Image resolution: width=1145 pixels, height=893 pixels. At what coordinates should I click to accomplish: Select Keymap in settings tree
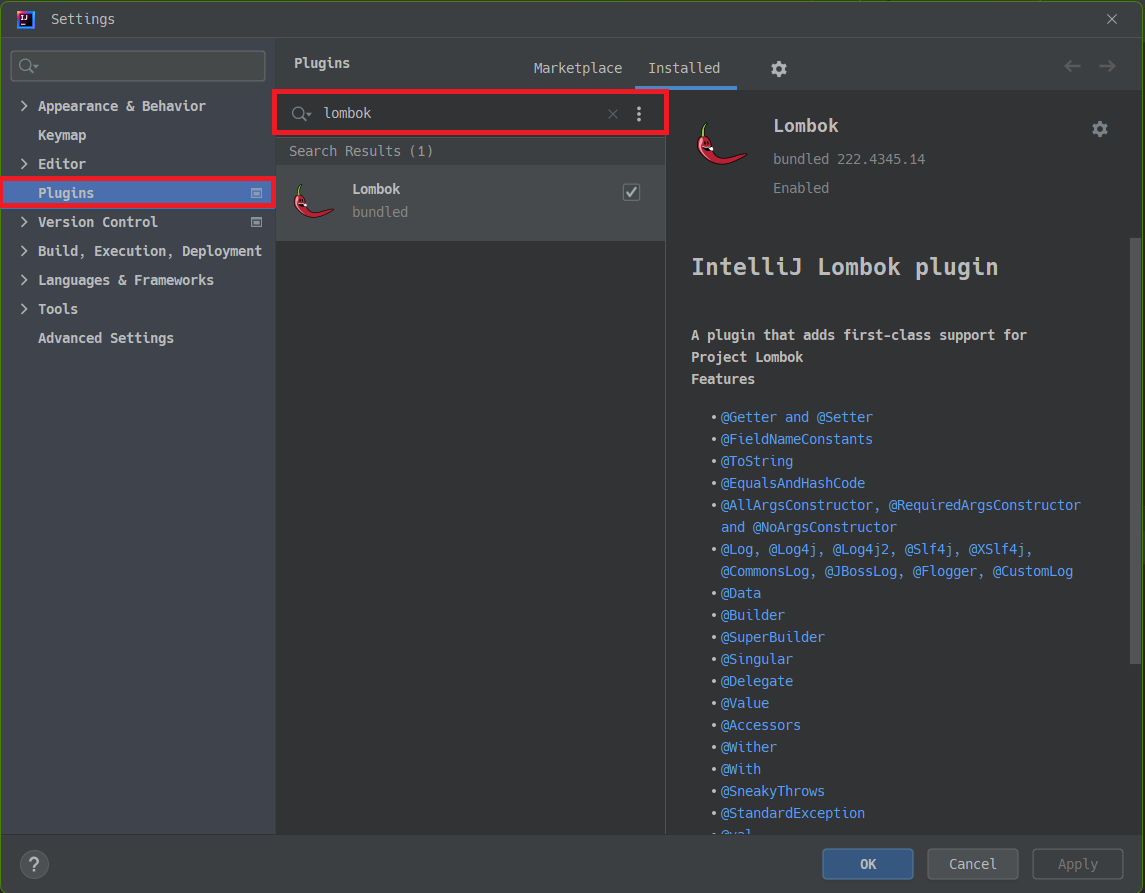coord(62,135)
